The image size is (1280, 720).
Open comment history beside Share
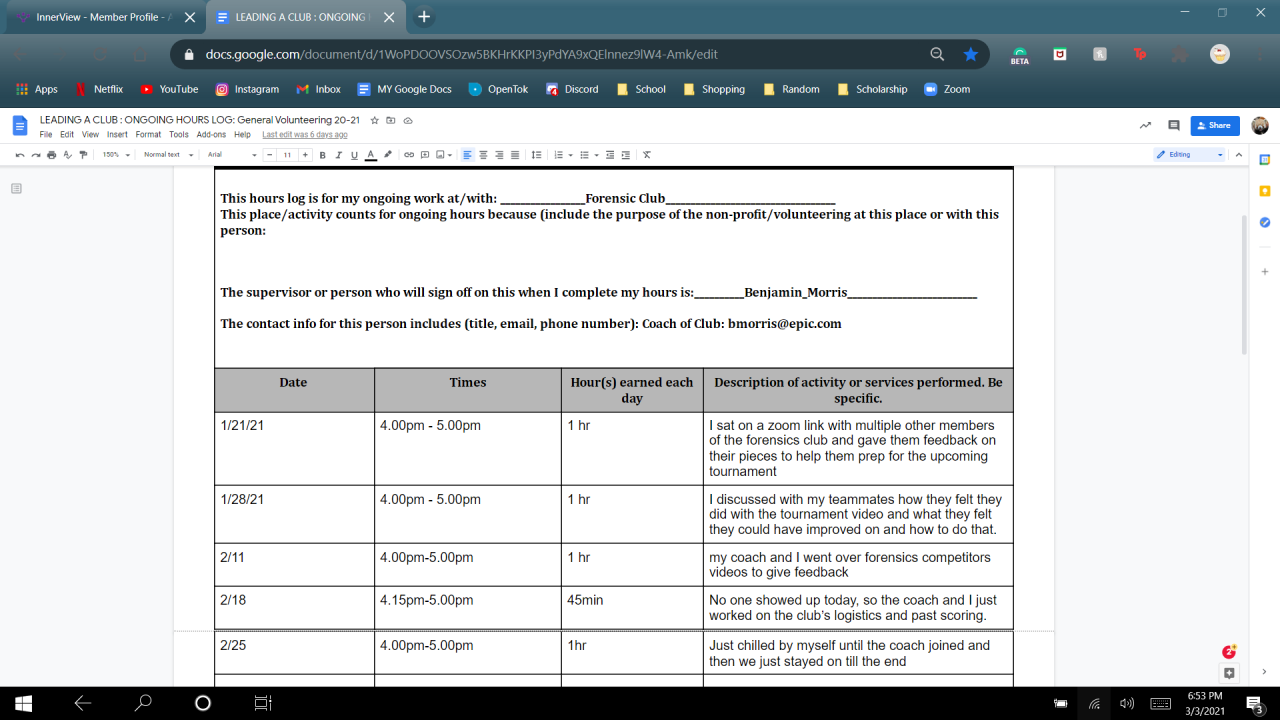(x=1173, y=126)
